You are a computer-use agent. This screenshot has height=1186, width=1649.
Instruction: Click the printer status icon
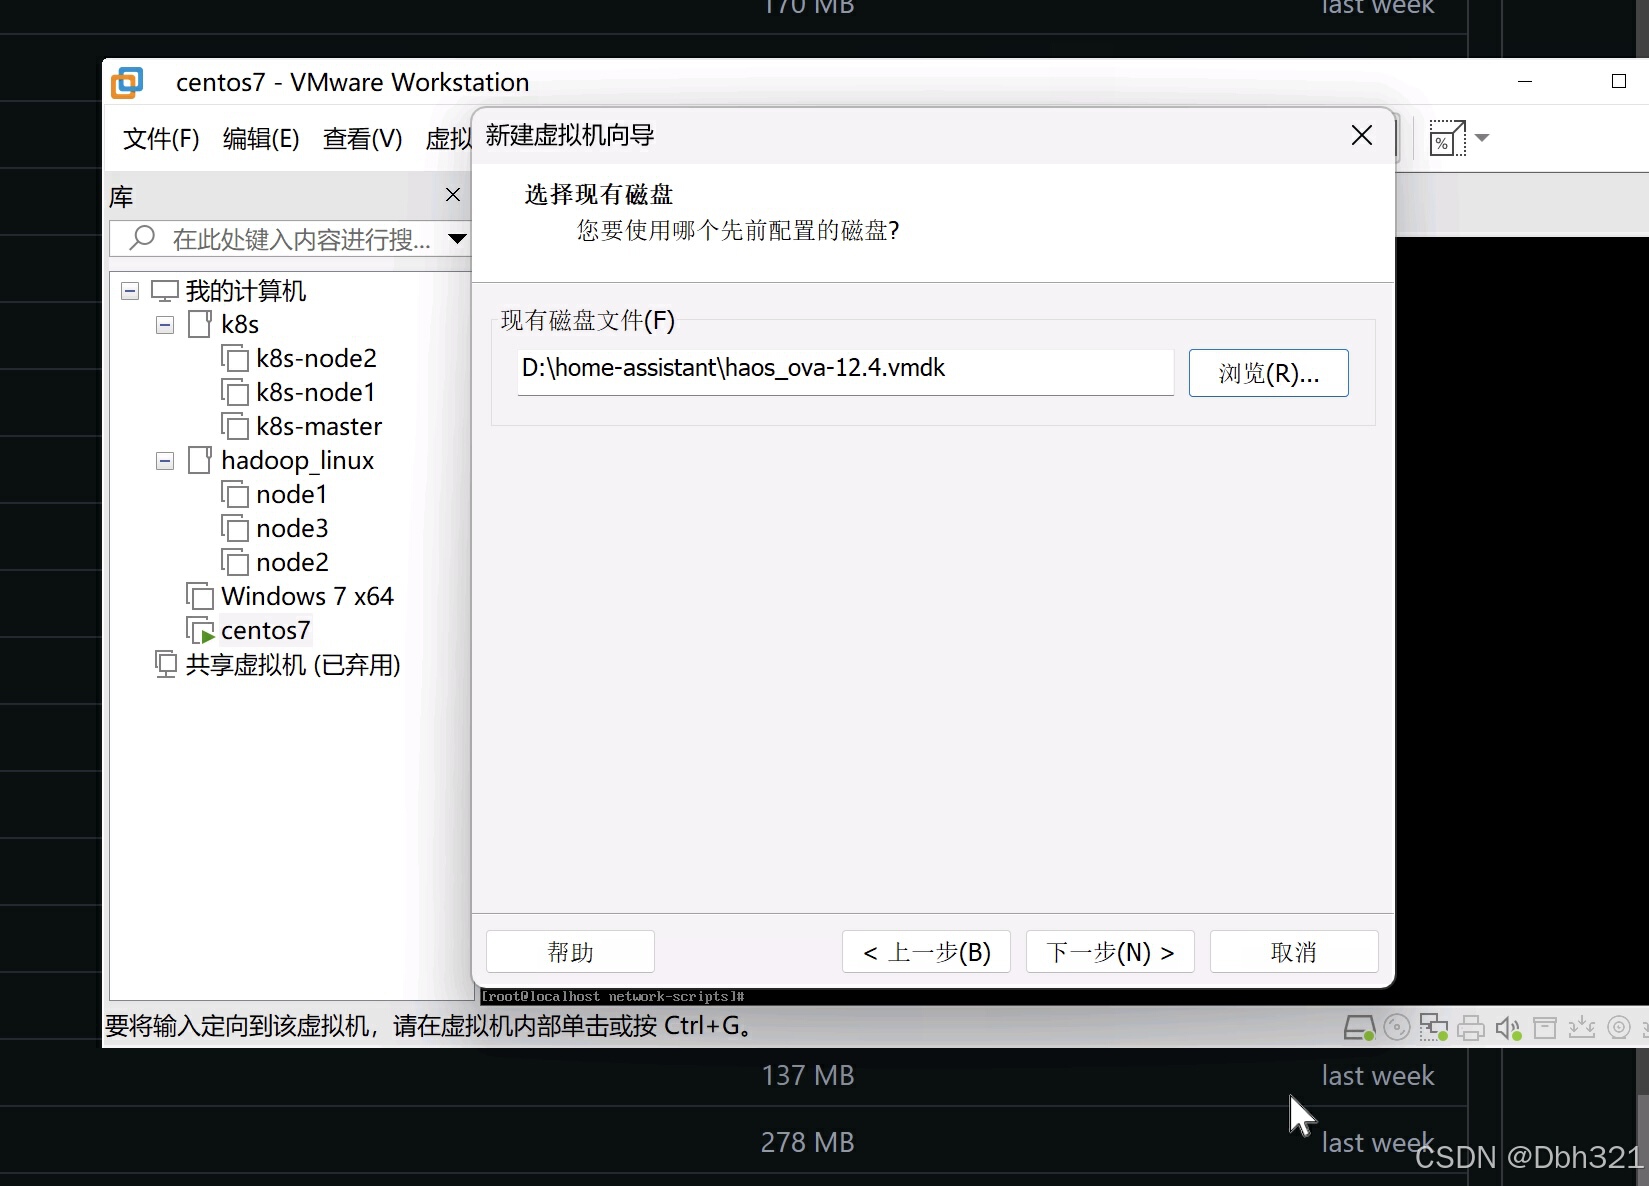coord(1471,1028)
